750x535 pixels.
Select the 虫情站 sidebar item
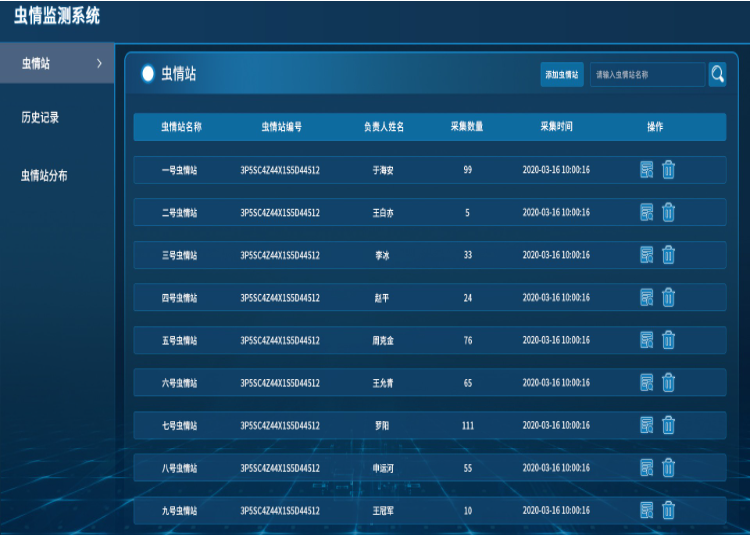pos(57,63)
